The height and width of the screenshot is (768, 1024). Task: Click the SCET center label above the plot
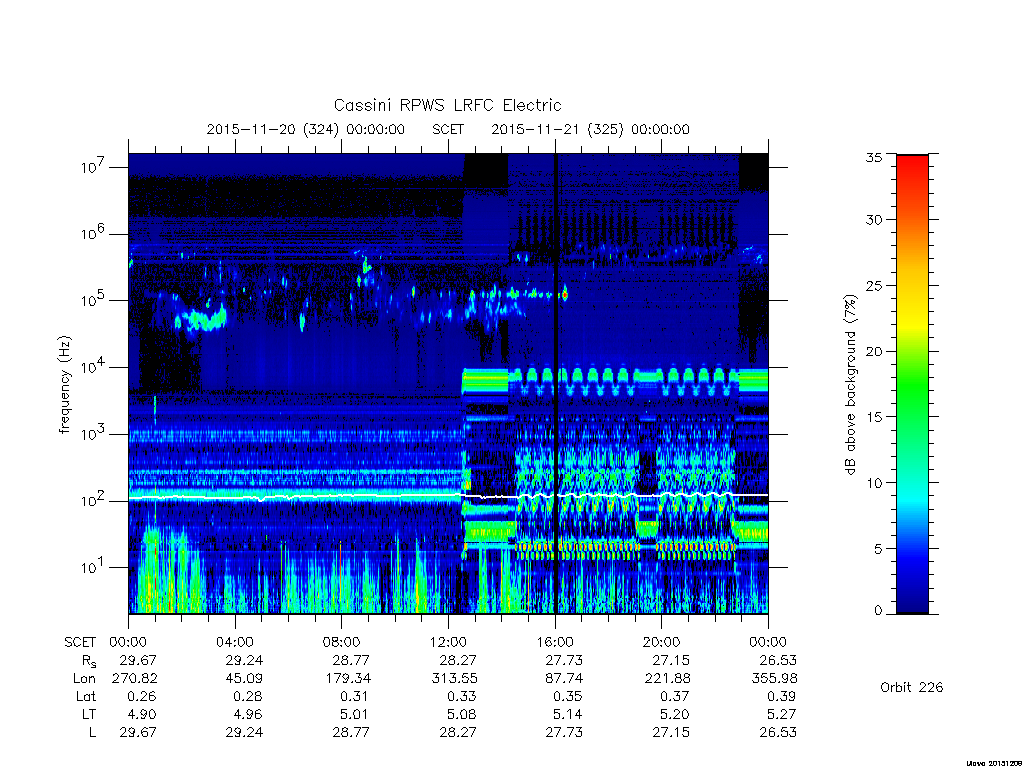coord(448,129)
